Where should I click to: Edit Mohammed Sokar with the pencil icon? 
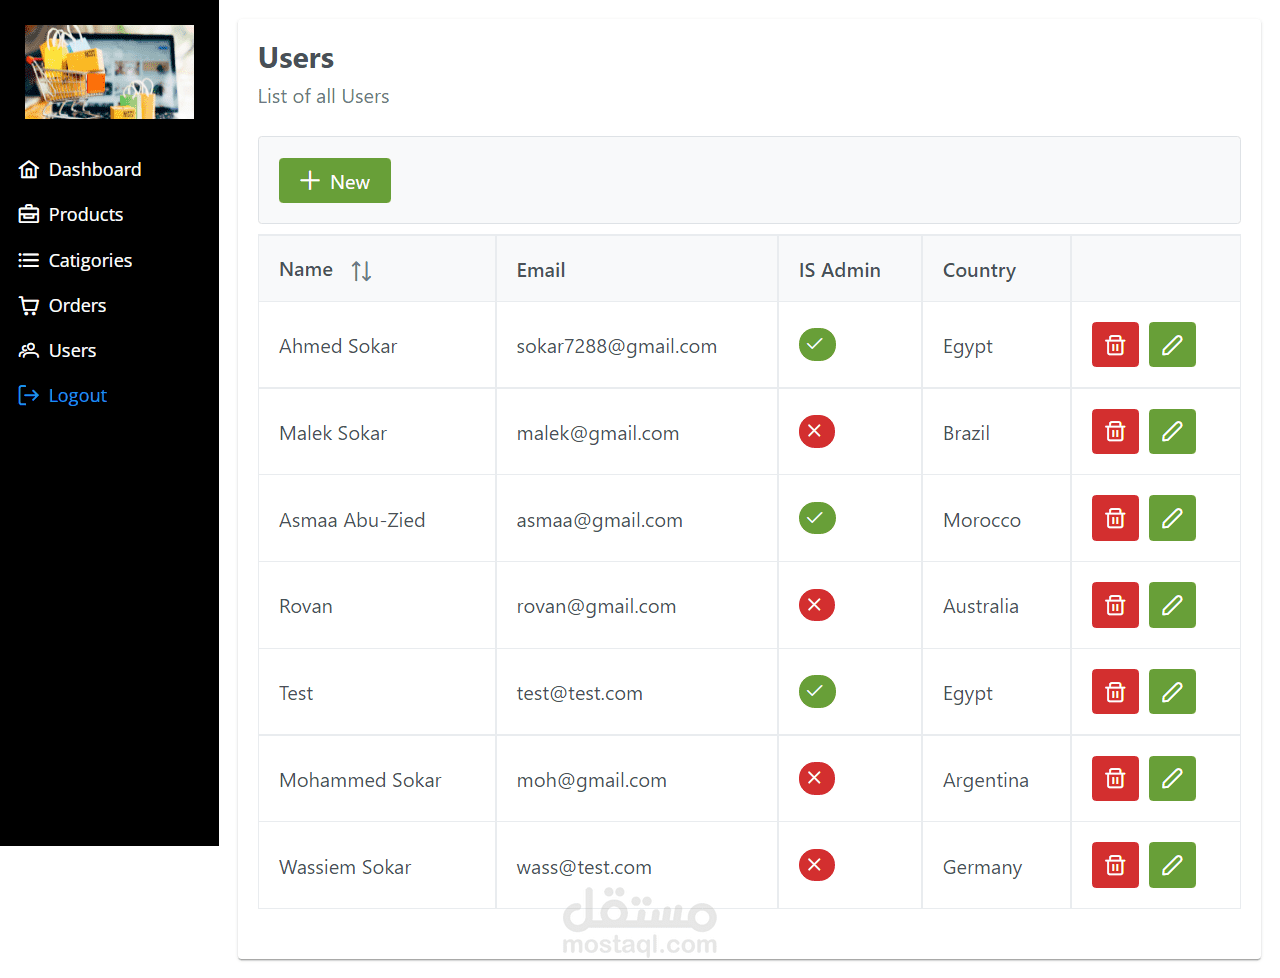click(1172, 779)
